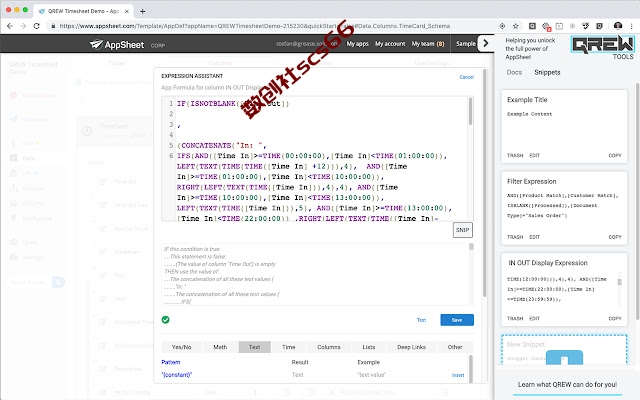Select the Text expression tab

pos(254,347)
